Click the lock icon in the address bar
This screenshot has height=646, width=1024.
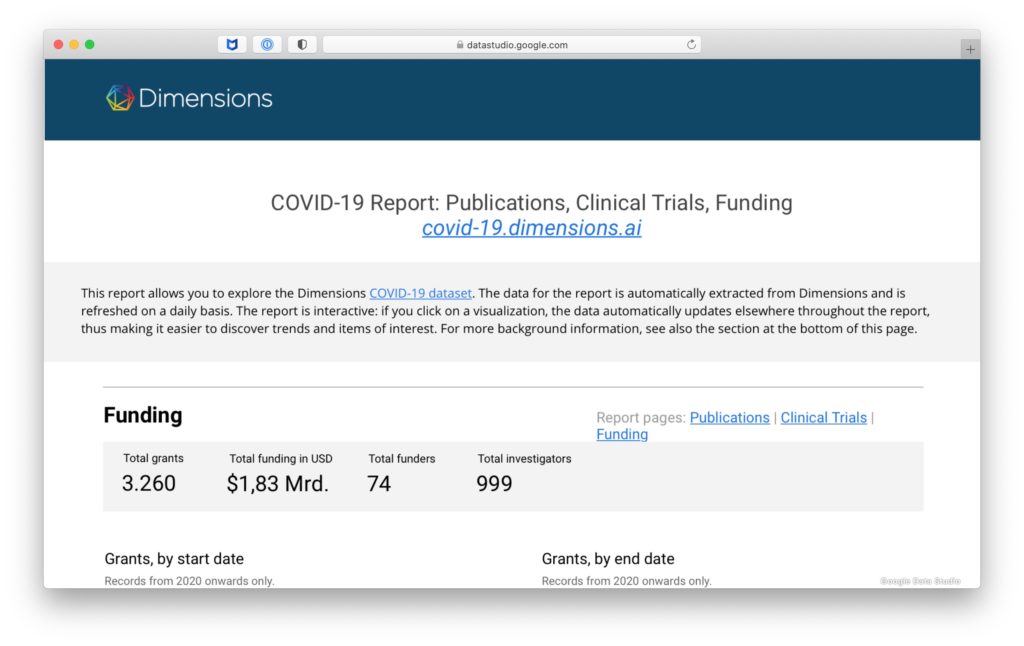pos(460,45)
